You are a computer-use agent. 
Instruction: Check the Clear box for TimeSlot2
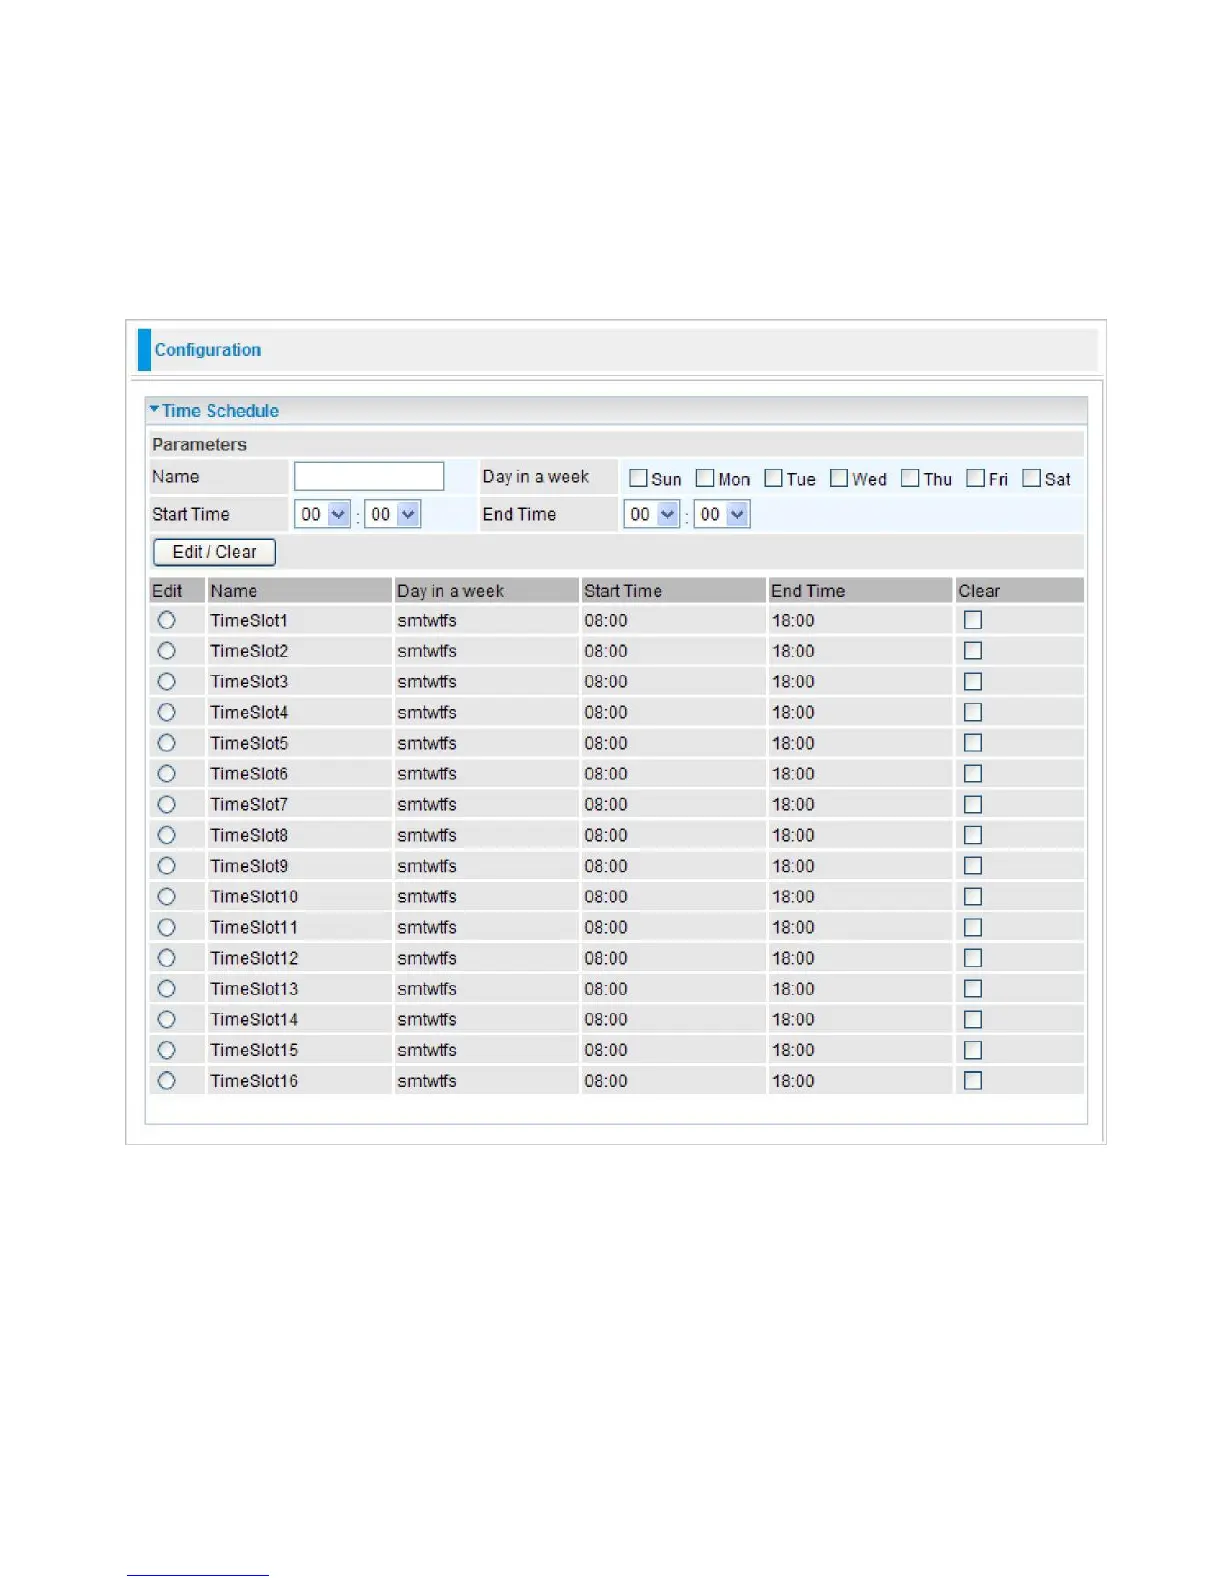click(x=973, y=651)
